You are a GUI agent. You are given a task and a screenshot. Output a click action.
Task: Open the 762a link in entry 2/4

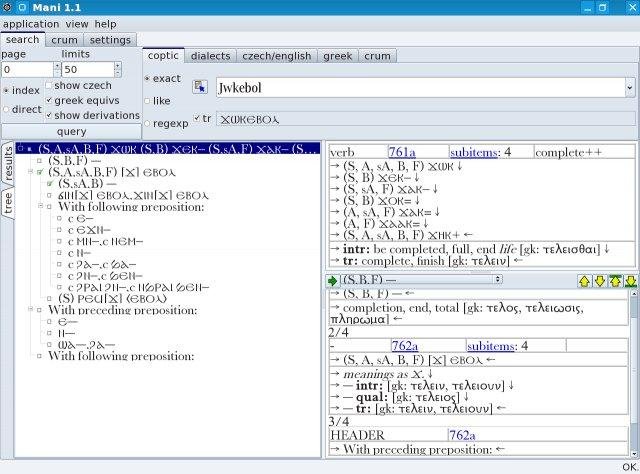point(404,346)
